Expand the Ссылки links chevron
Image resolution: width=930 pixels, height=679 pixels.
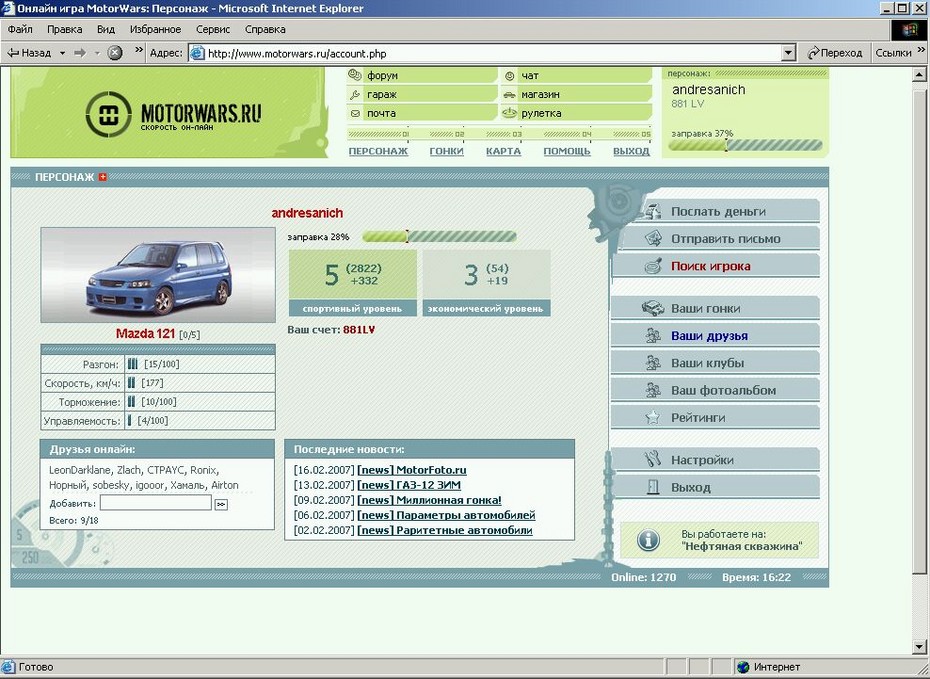pos(921,50)
